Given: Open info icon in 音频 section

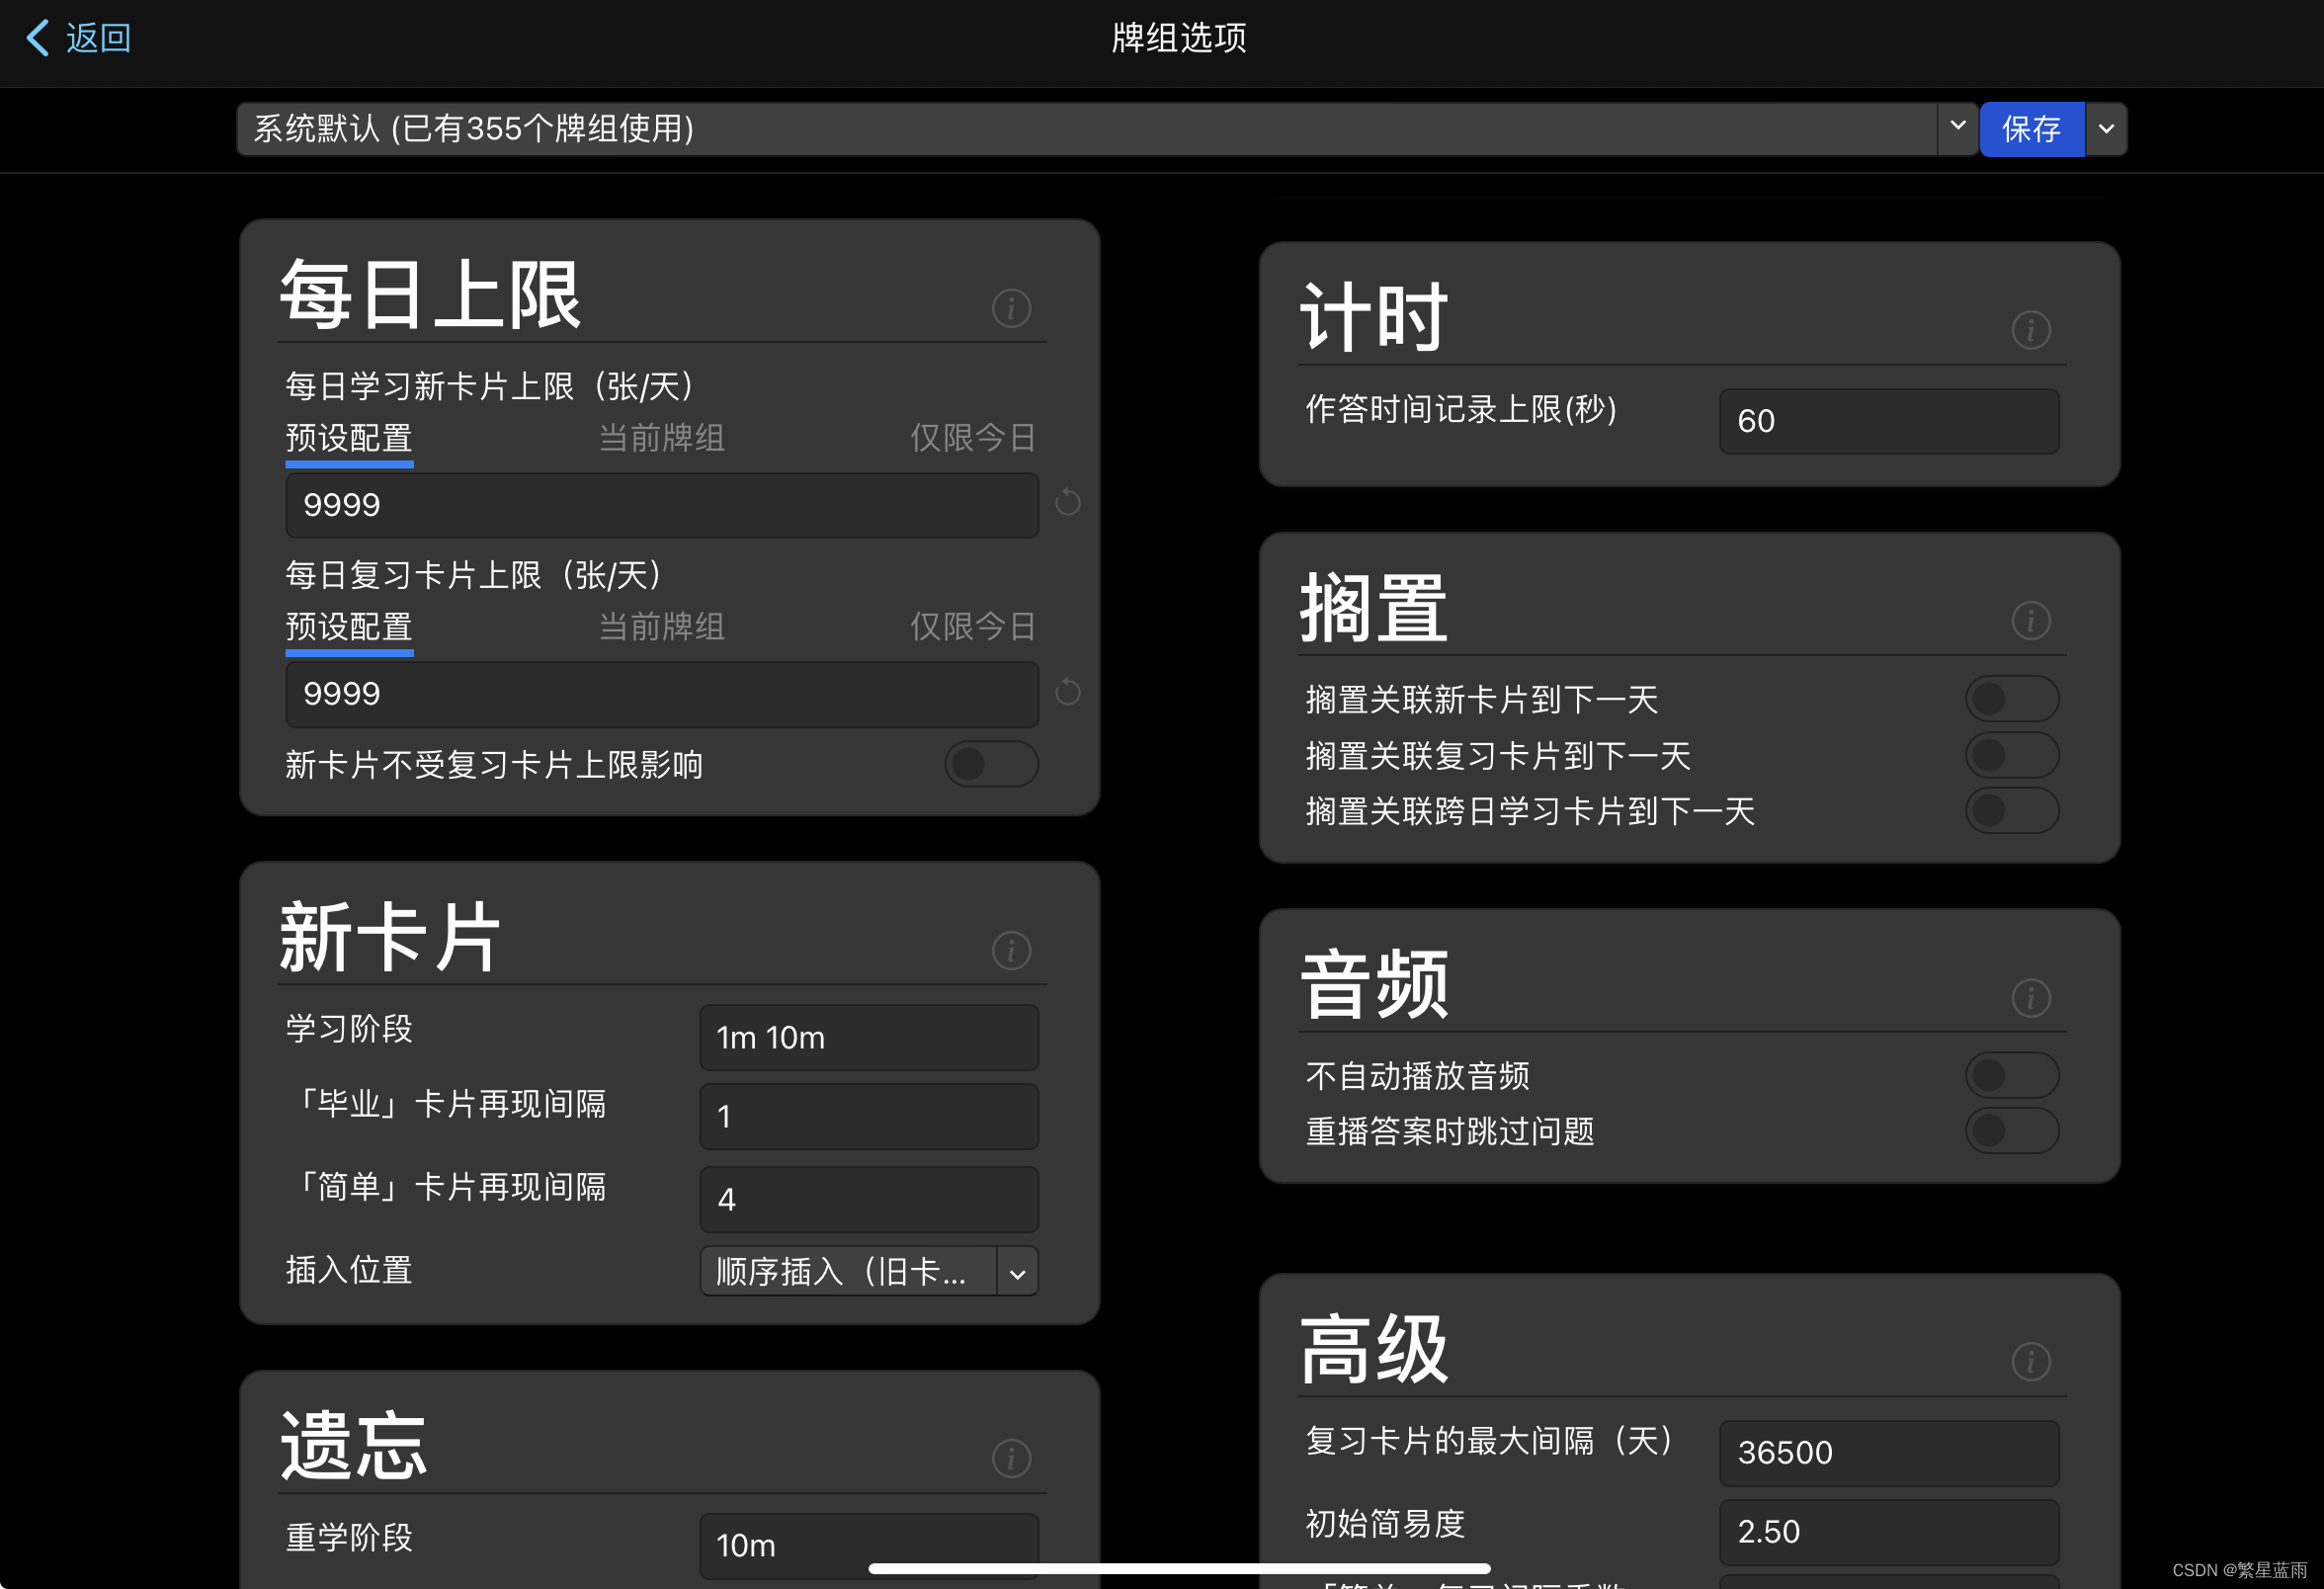Looking at the screenshot, I should pos(2030,997).
